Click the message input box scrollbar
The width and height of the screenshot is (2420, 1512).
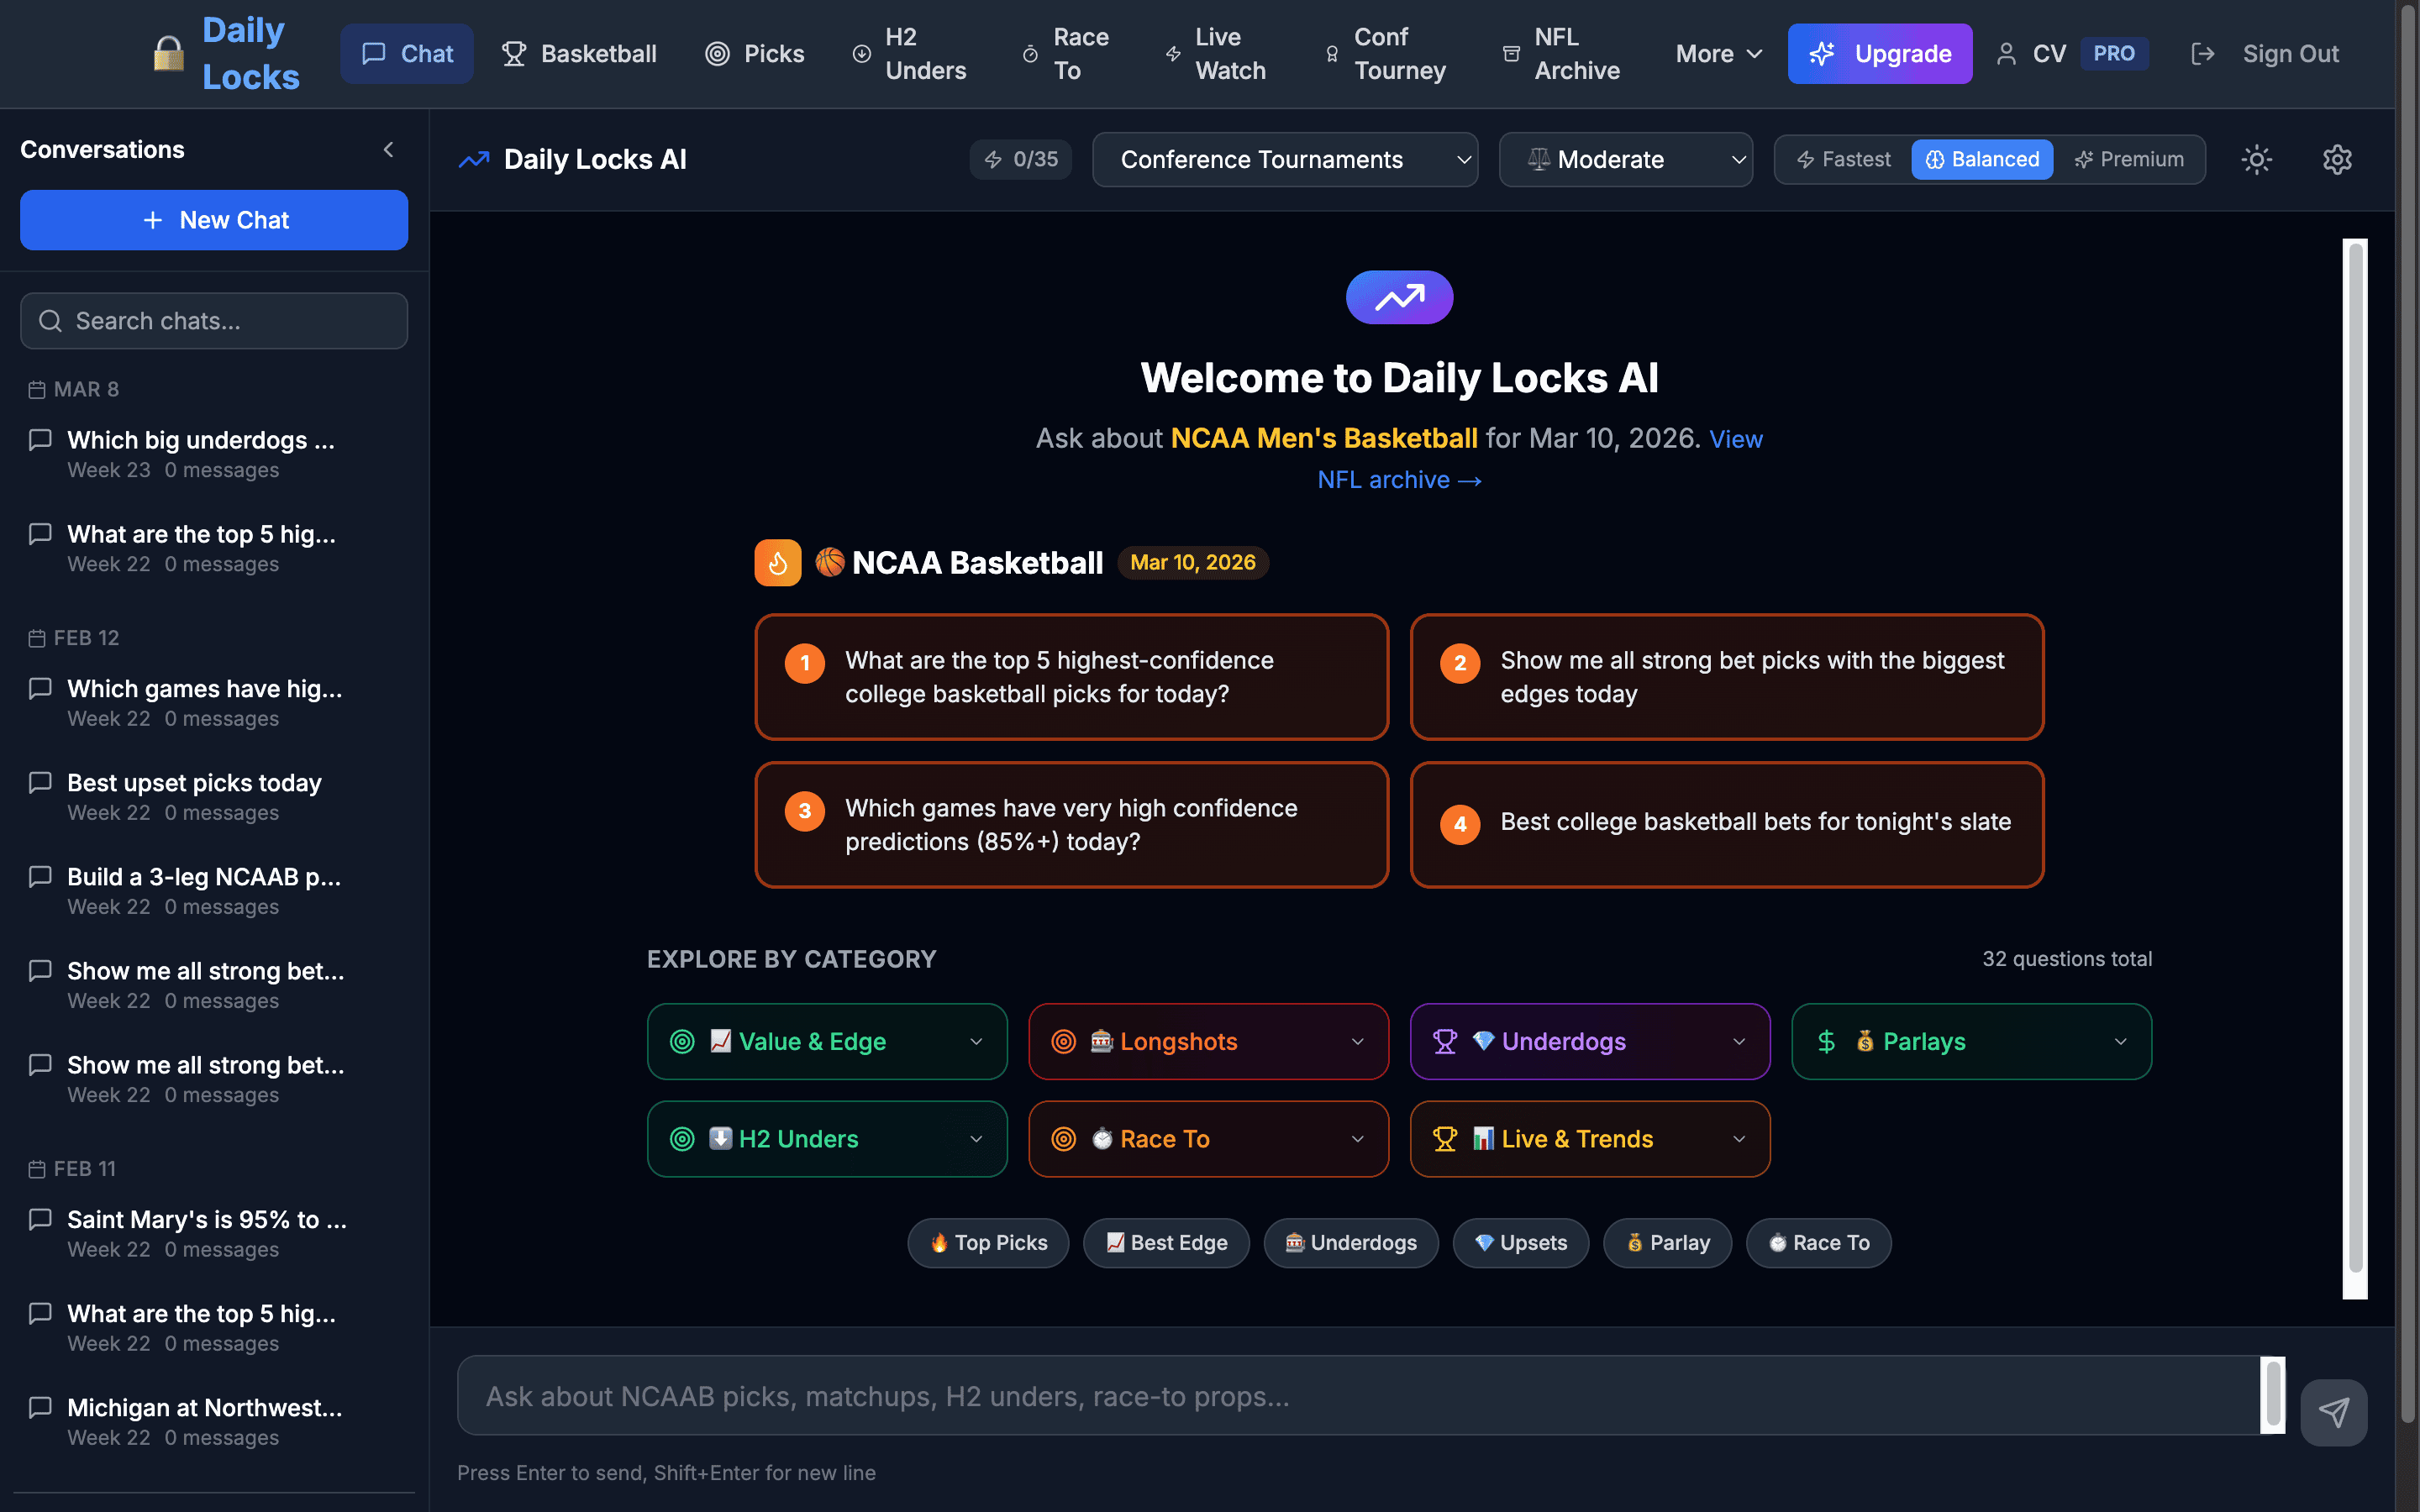click(2272, 1395)
